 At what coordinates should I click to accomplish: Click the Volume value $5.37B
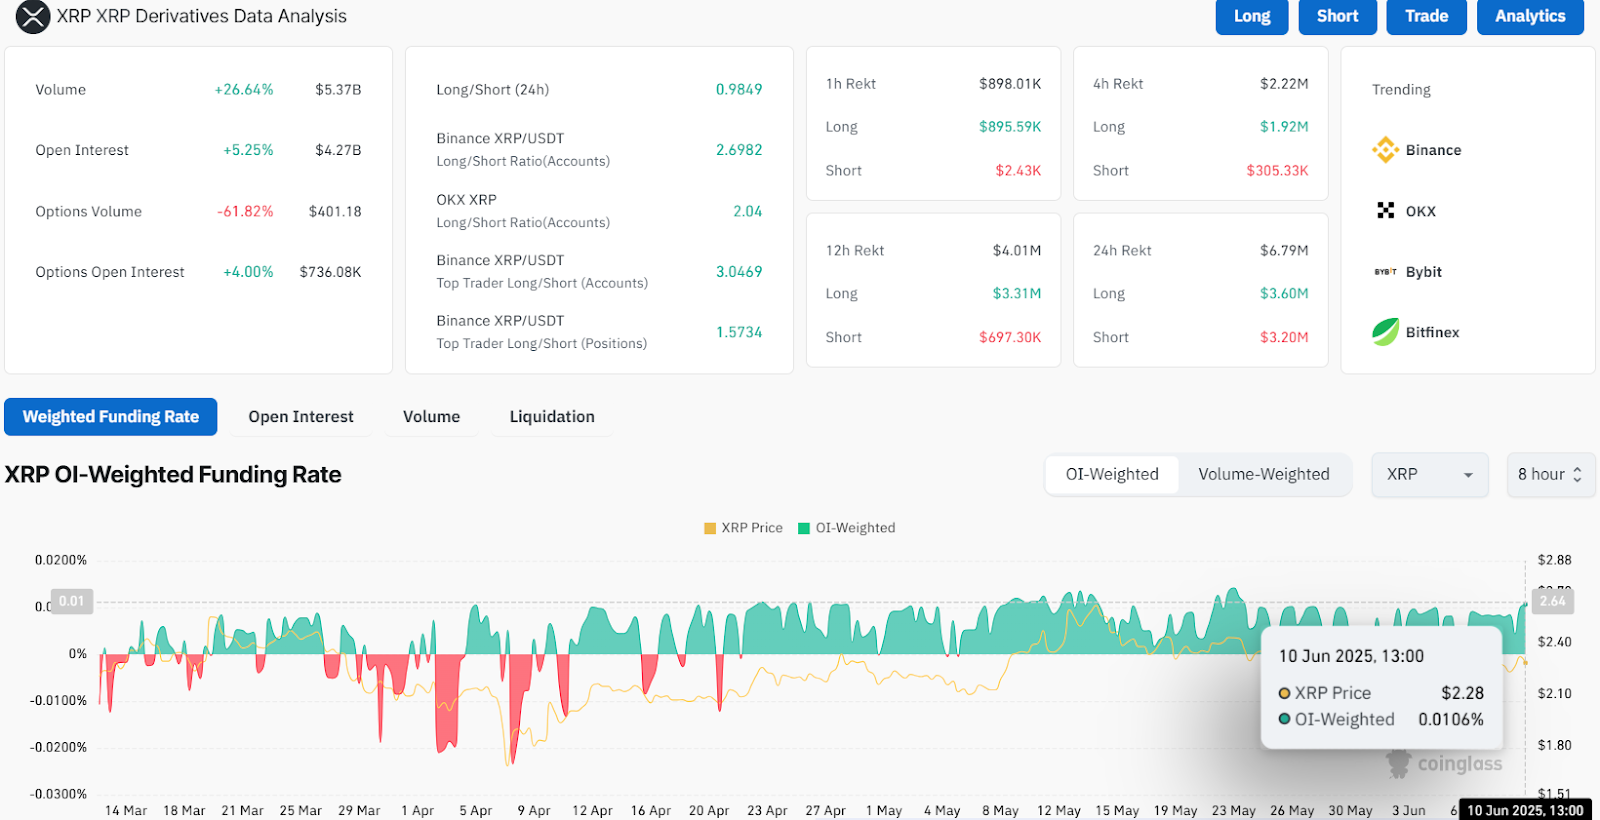coord(338,90)
